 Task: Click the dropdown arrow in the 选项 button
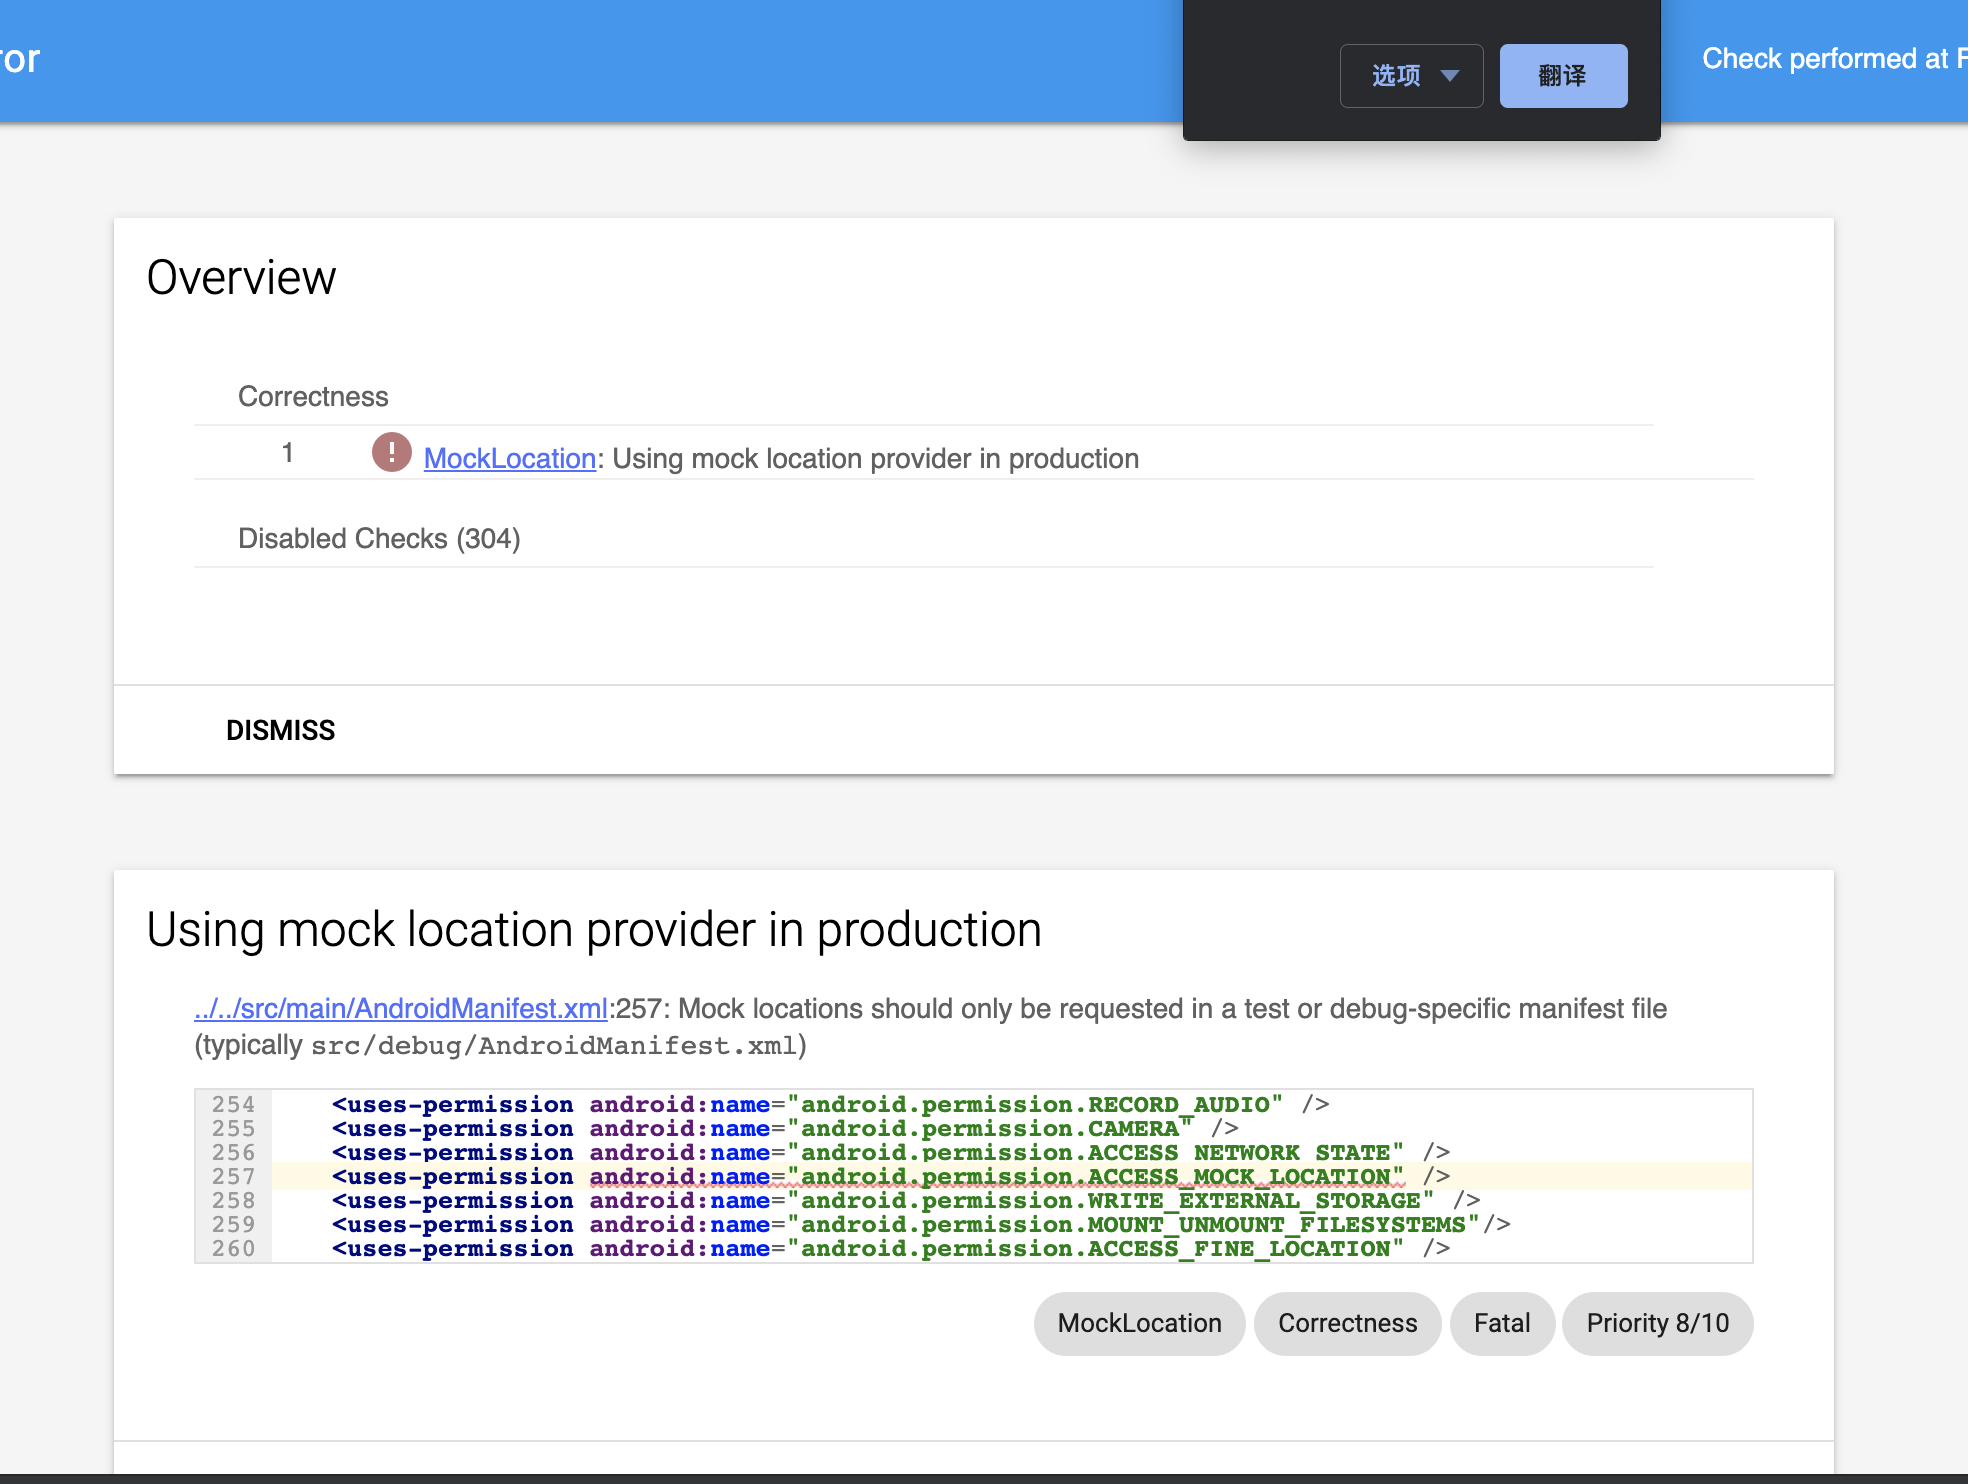point(1450,76)
